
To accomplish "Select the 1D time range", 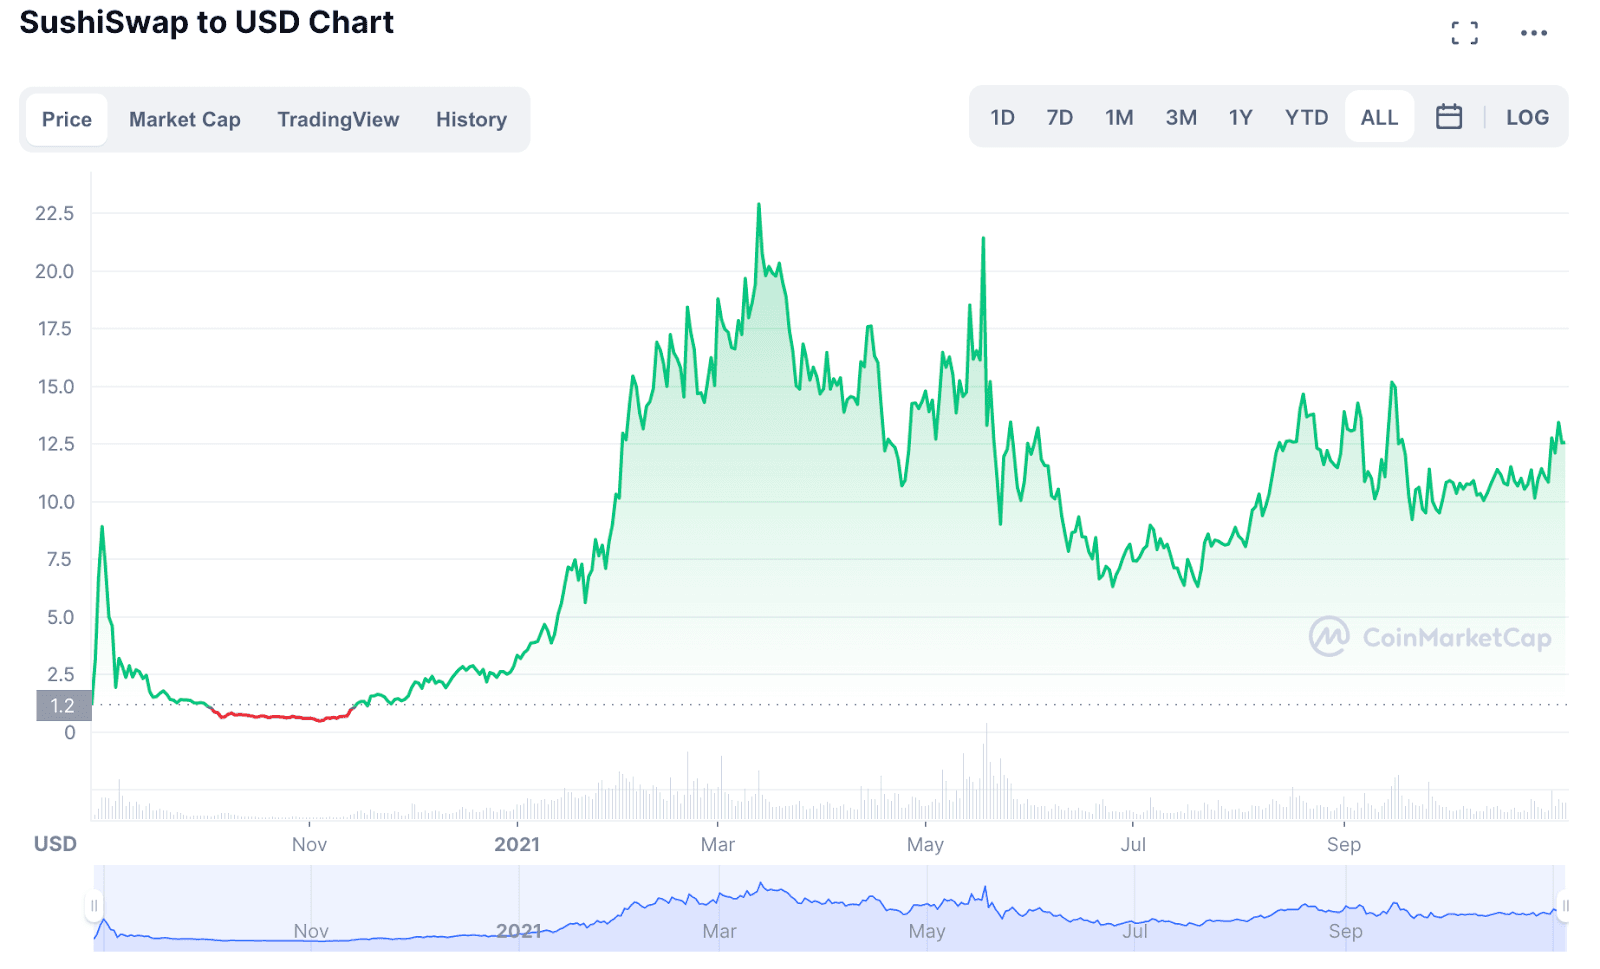I will click(x=1002, y=117).
